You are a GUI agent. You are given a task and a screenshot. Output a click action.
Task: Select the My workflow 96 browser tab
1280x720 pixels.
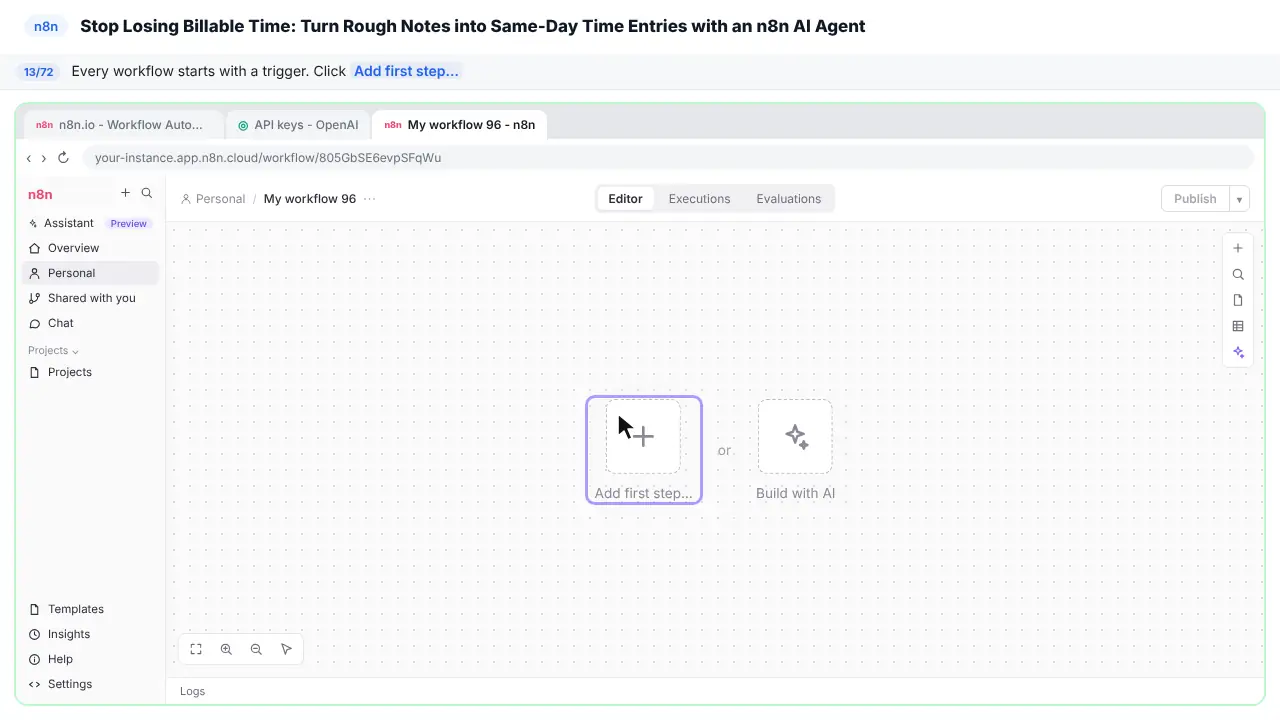click(x=460, y=125)
